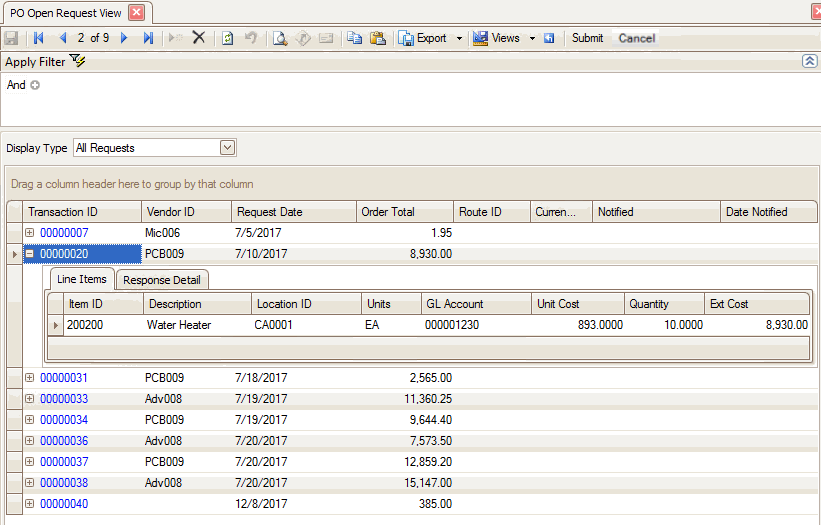Collapse transaction 00000020 row details
The height and width of the screenshot is (525, 821).
(x=29, y=254)
